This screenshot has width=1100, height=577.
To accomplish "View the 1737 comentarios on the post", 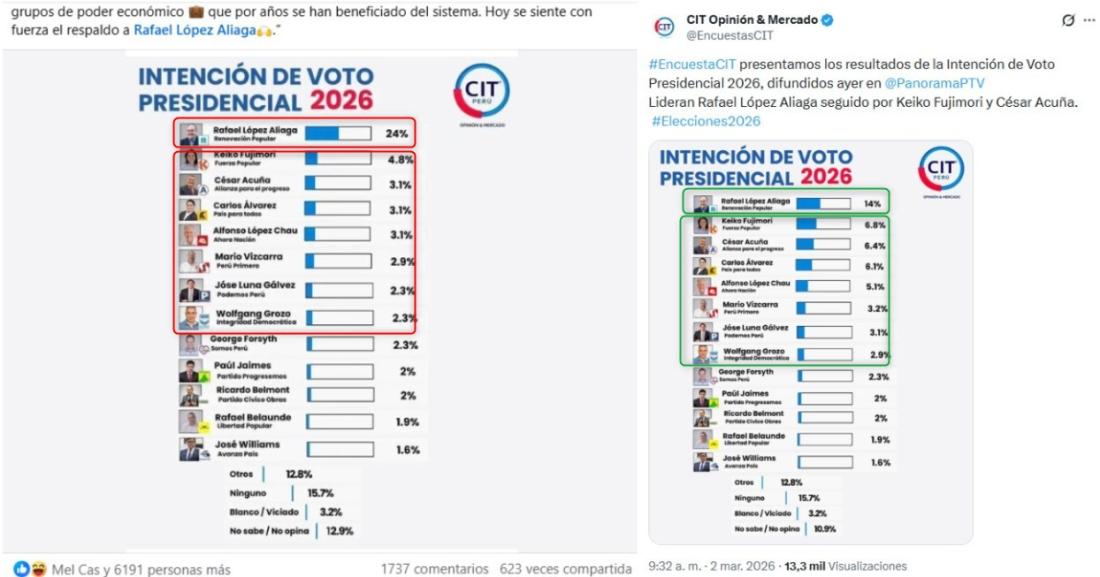I will 435,569.
